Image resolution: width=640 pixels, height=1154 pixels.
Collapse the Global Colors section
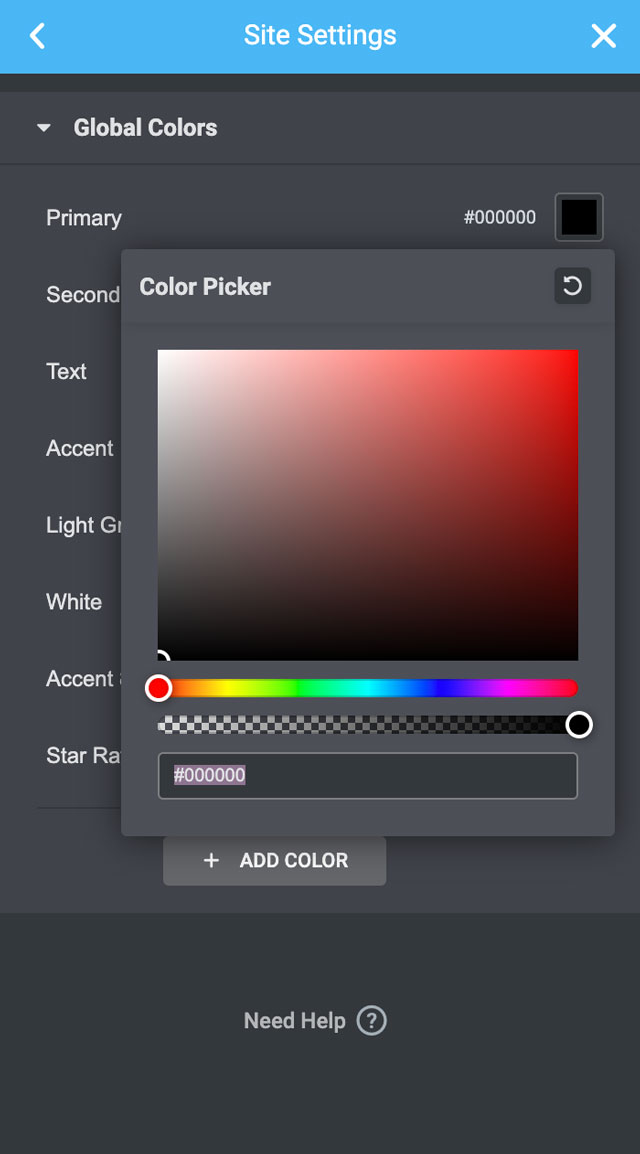[x=44, y=128]
